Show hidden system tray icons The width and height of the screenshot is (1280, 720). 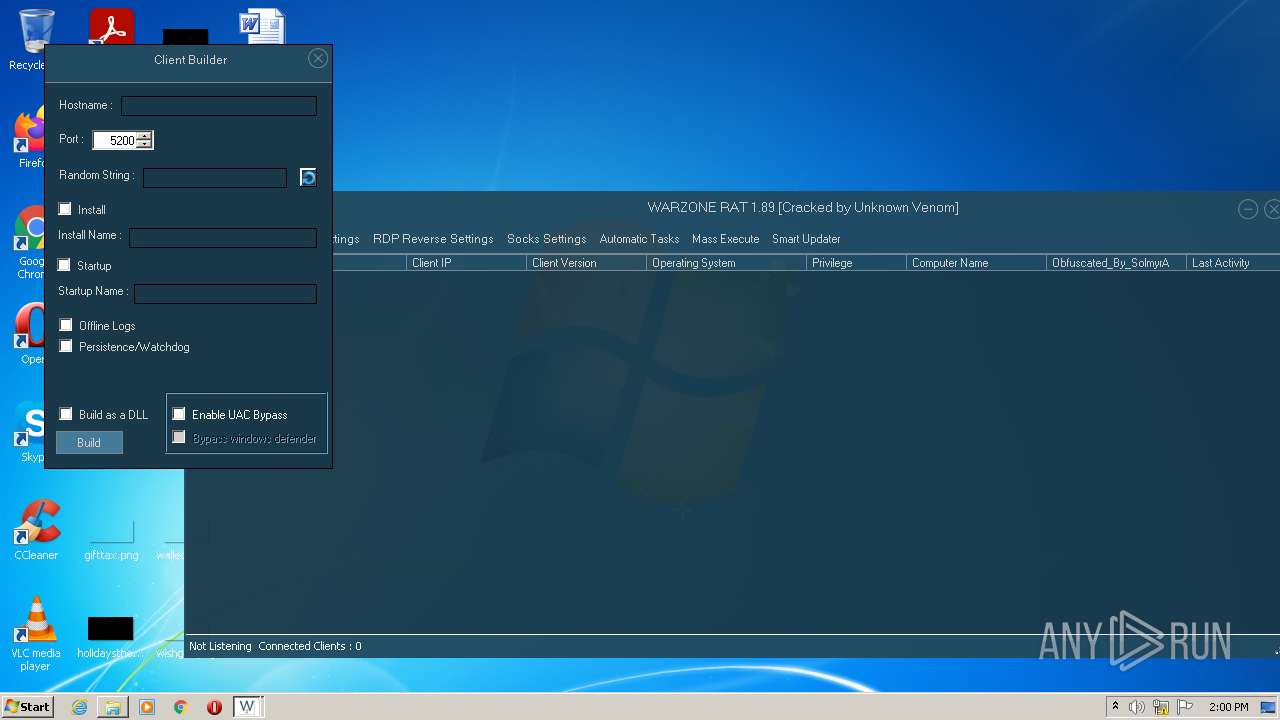1115,707
